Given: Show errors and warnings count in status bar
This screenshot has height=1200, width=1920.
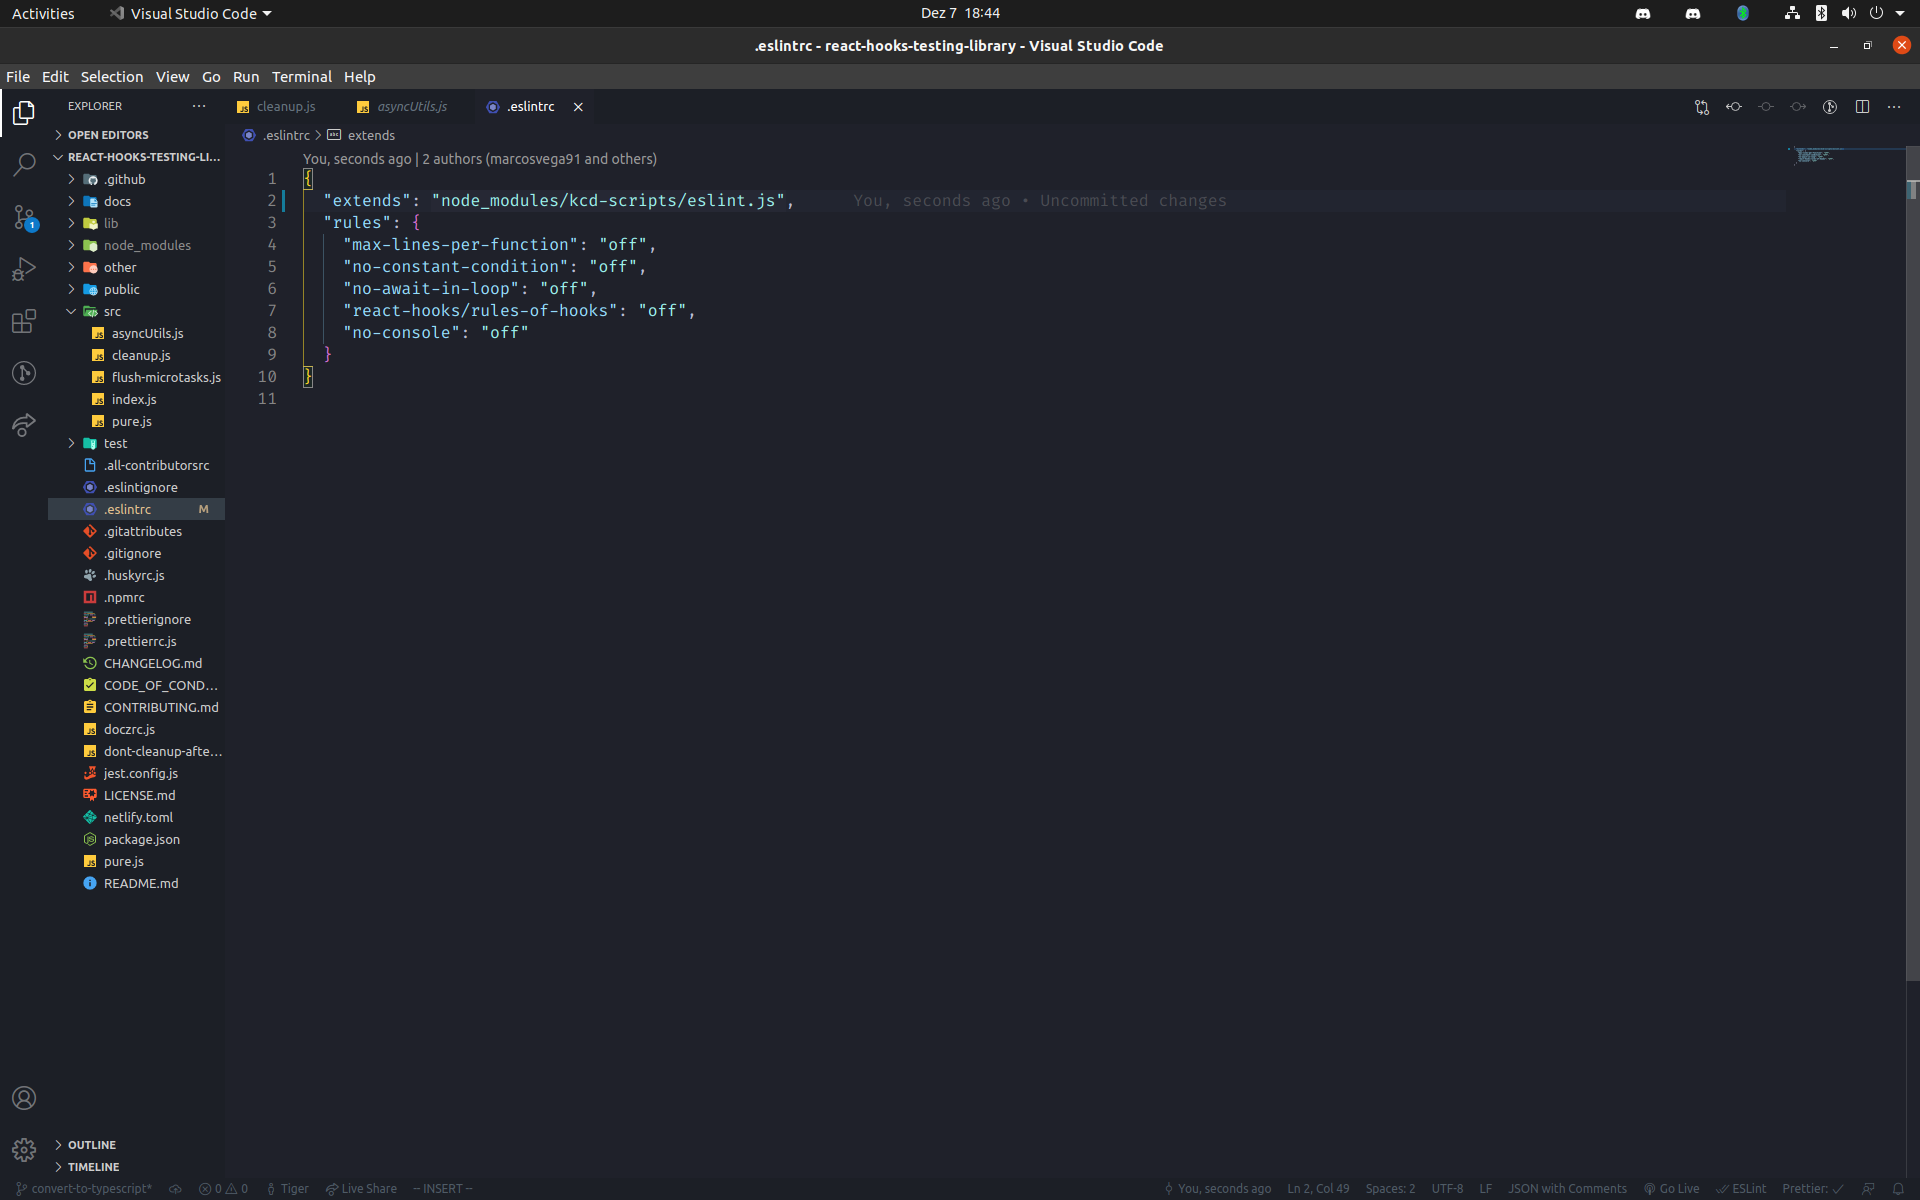Looking at the screenshot, I should tap(223, 1189).
